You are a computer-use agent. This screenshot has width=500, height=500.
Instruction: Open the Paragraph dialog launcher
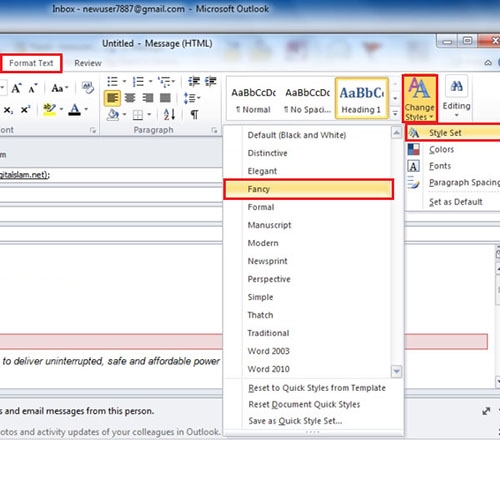(214, 130)
